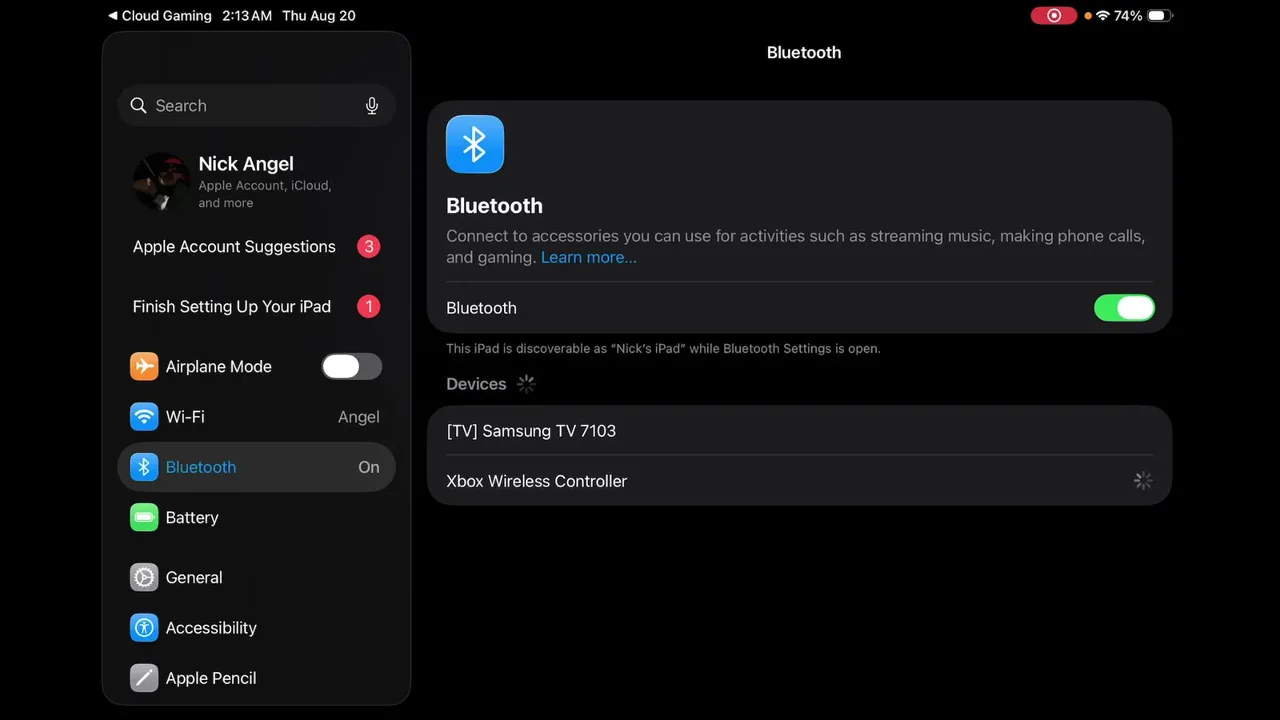Tap the red badge on Finish Setting Up
1280x720 pixels.
(369, 307)
